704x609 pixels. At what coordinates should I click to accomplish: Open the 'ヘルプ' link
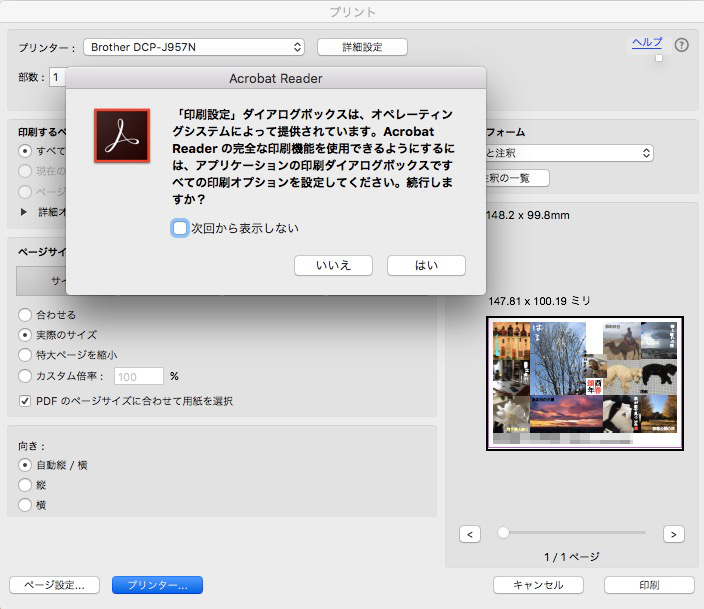(x=647, y=42)
